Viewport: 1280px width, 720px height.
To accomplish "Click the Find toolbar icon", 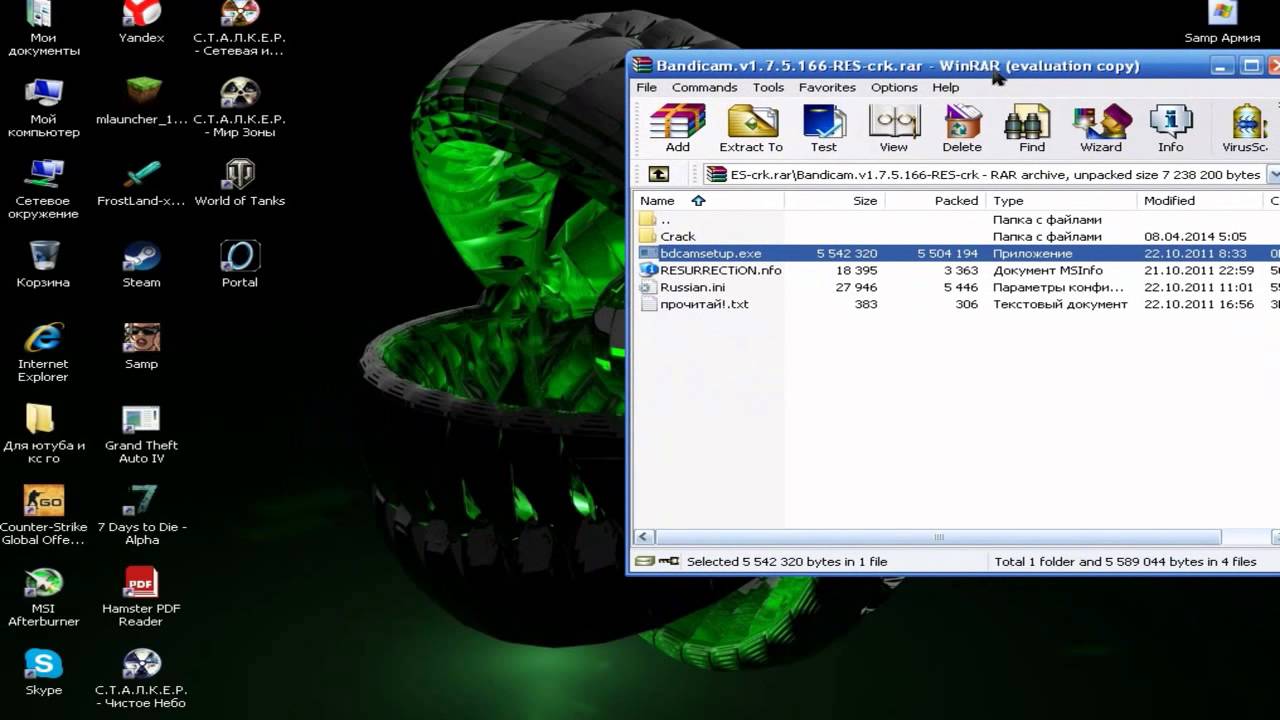I will (x=1031, y=129).
